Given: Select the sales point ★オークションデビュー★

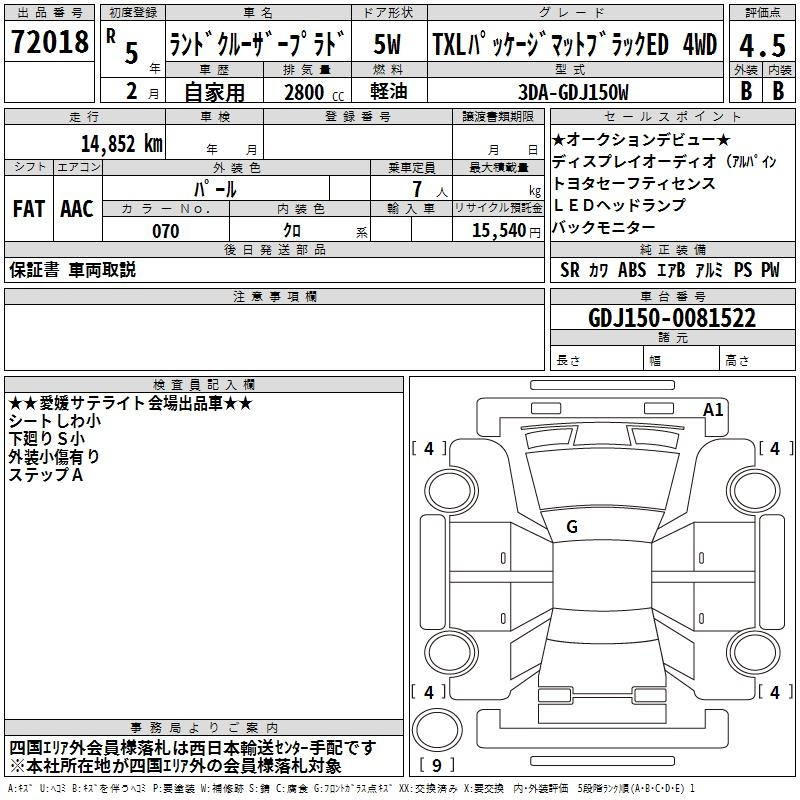Looking at the screenshot, I should click(641, 139).
